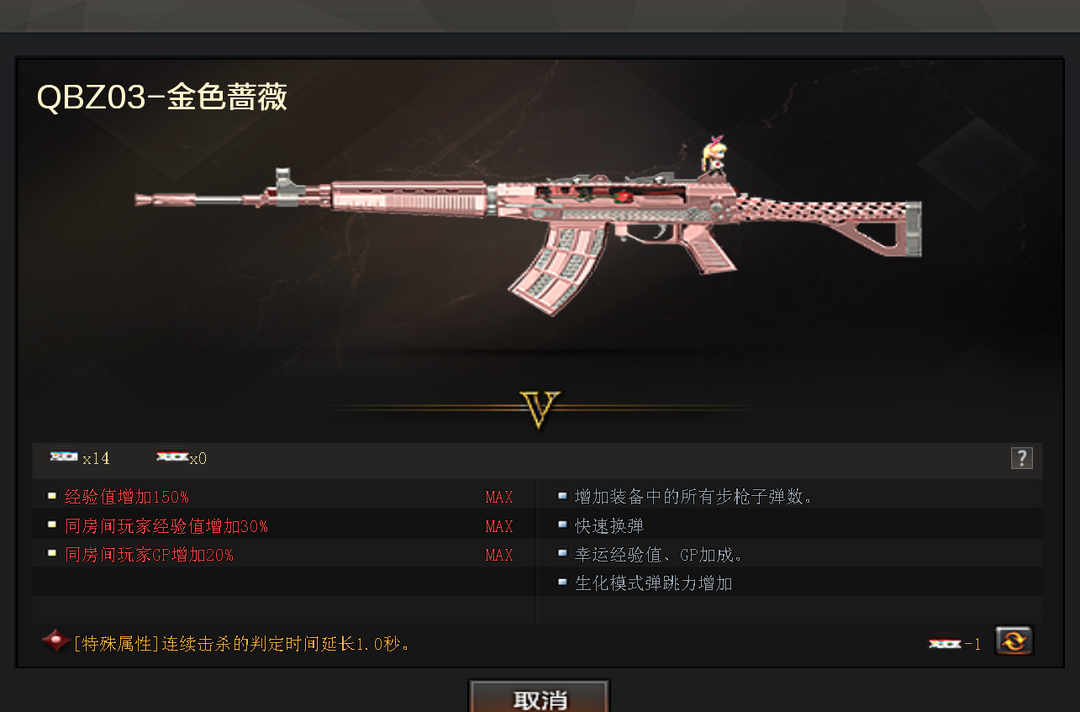
Task: Click the red ticket cost icon showing -1
Action: 945,644
